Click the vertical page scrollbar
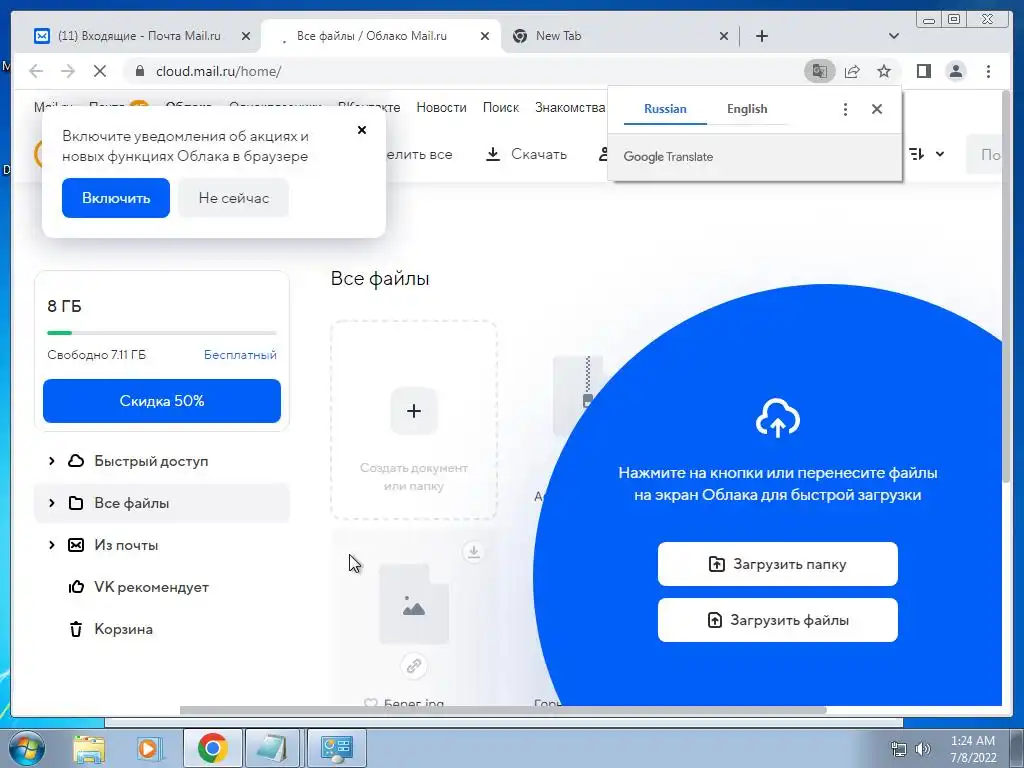The image size is (1024, 768). (x=1006, y=287)
